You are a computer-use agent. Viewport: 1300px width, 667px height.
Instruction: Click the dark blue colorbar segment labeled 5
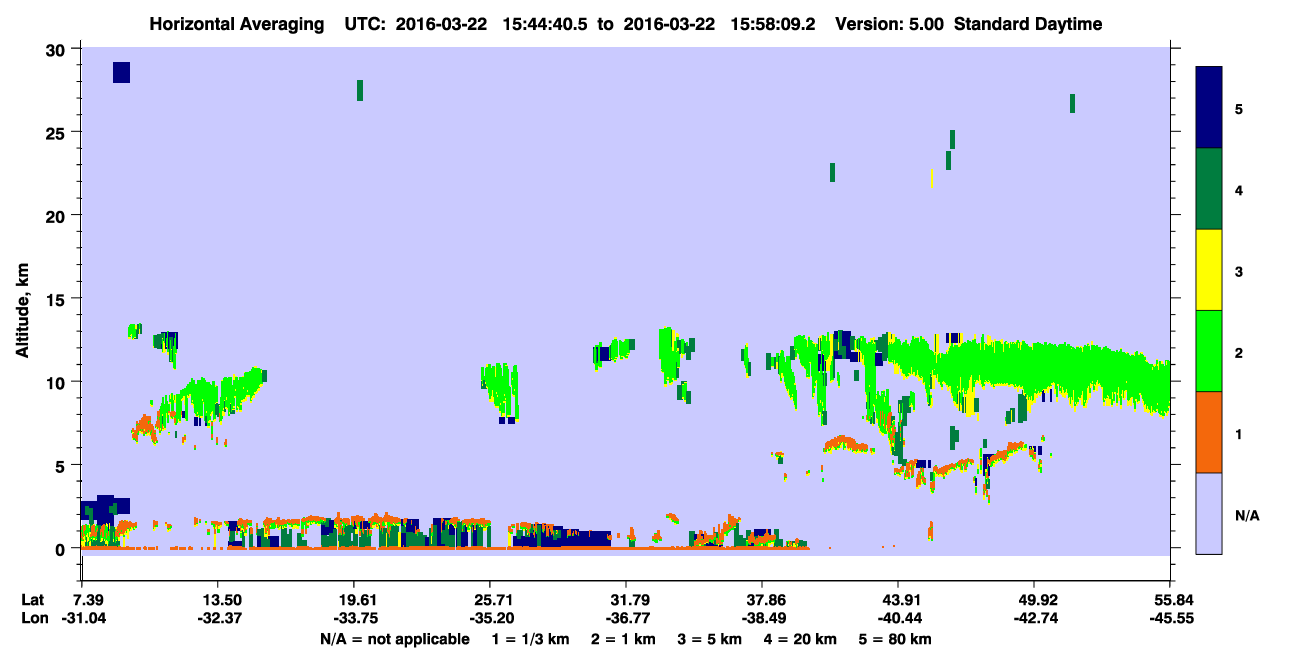(x=1209, y=108)
